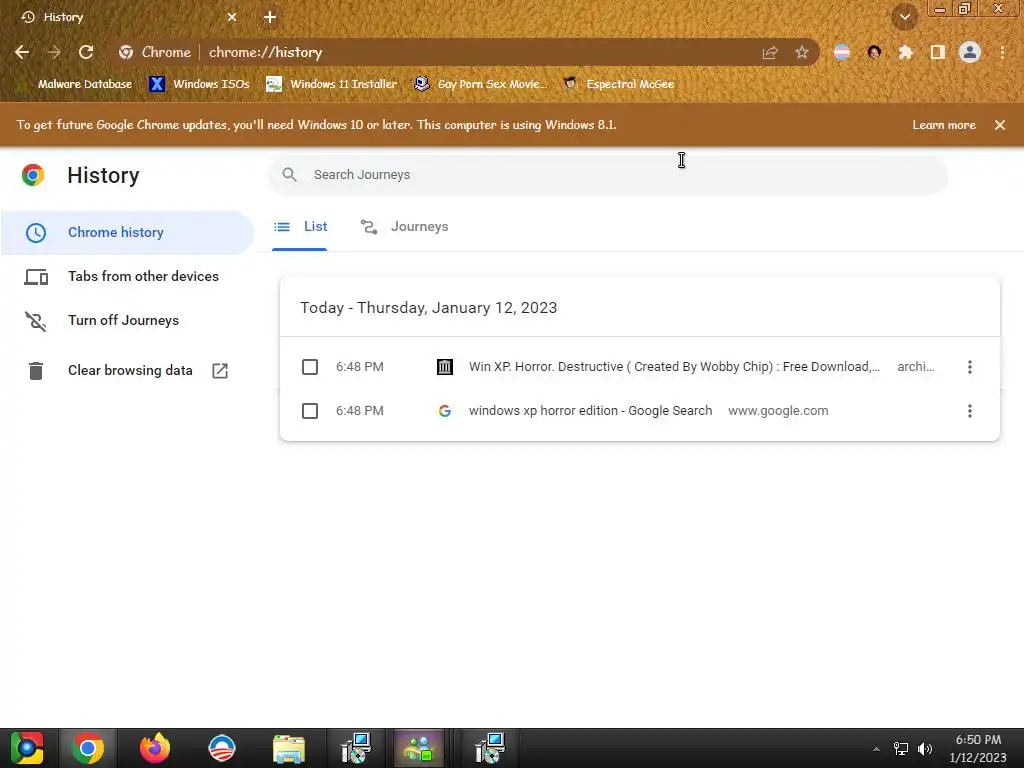Click Turn off Journeys
Screen dimensions: 1024x768
tap(127, 320)
